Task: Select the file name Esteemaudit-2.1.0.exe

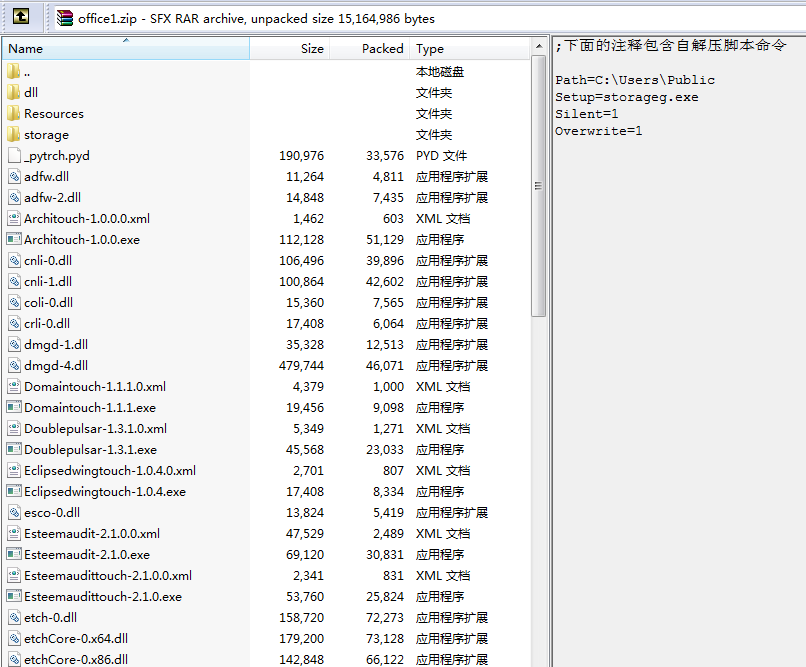Action: 87,554
